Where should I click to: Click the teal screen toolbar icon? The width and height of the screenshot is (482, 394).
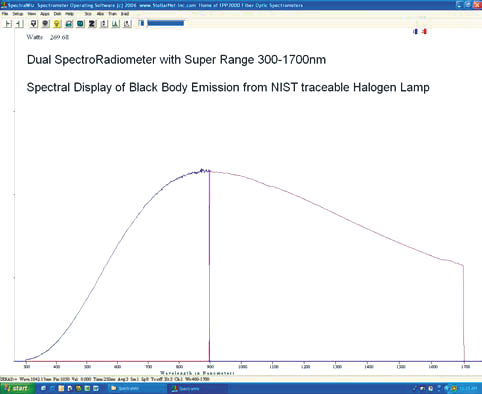click(x=80, y=23)
